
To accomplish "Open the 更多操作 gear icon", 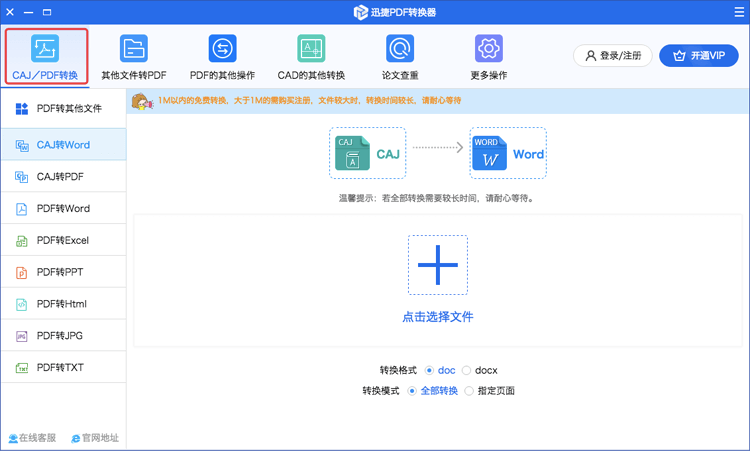I will click(489, 48).
